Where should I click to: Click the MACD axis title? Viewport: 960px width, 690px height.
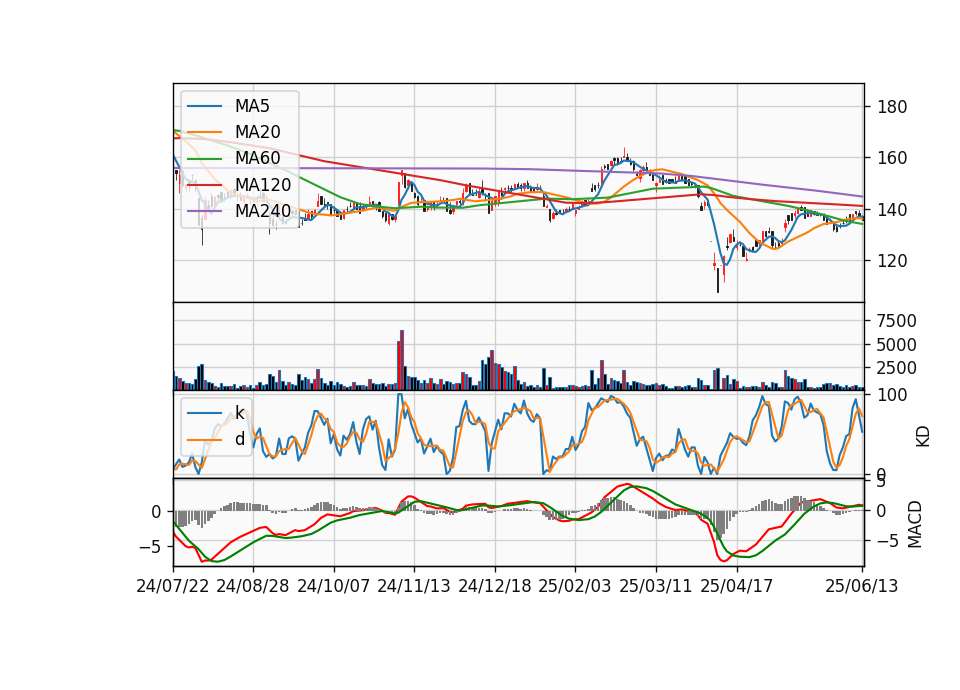click(914, 524)
